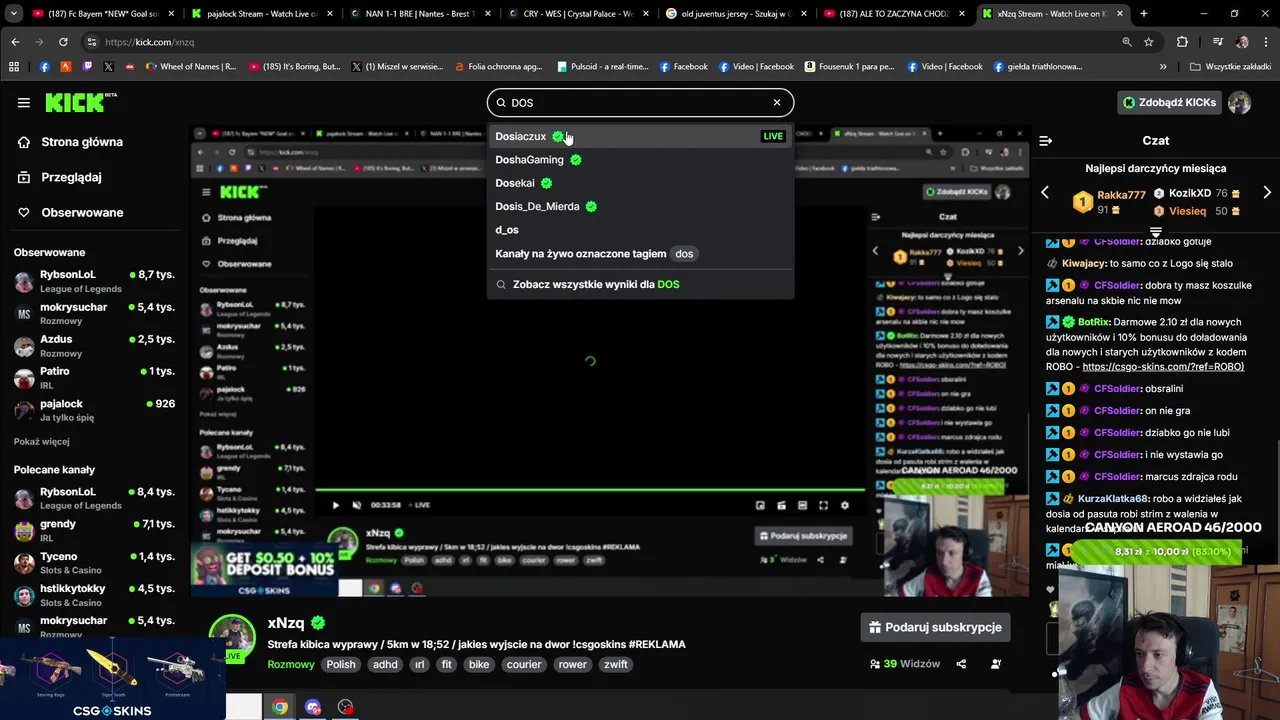Click the Rozmowy category link
Image resolution: width=1280 pixels, height=720 pixels.
pyautogui.click(x=291, y=664)
